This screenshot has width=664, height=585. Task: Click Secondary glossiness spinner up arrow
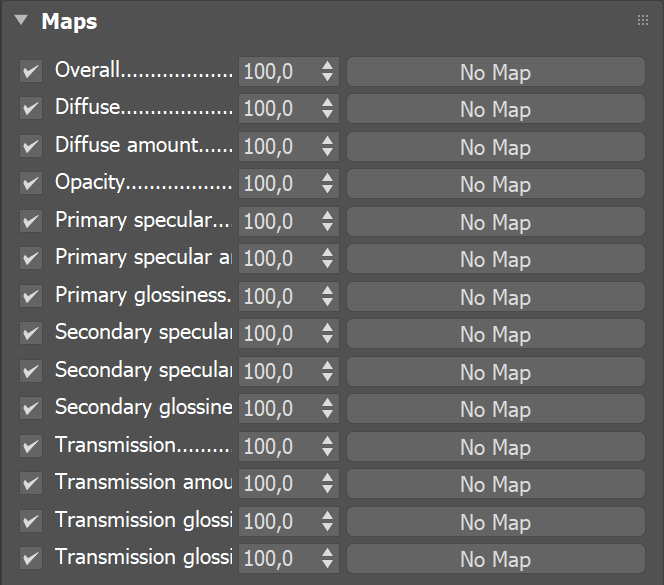pos(327,402)
